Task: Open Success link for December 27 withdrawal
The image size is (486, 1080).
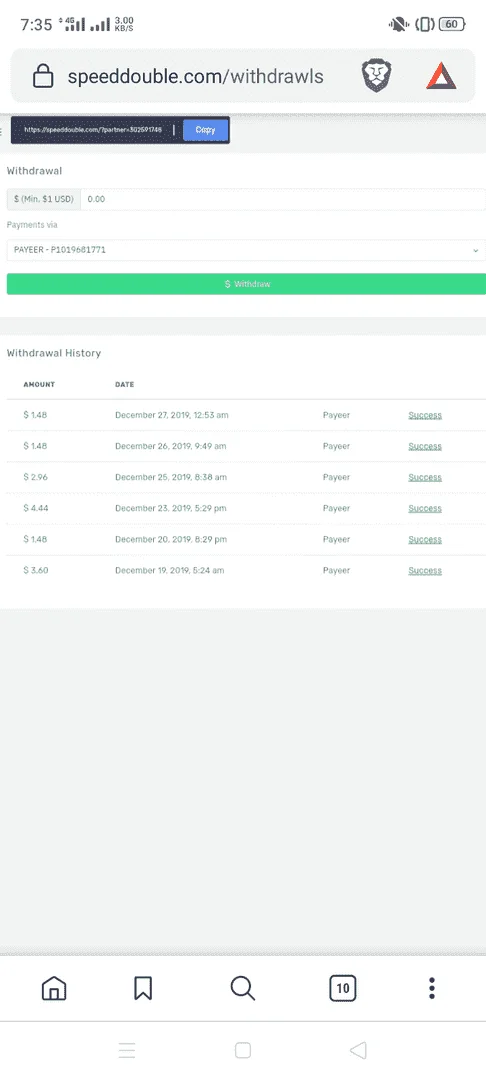Action: pos(425,415)
